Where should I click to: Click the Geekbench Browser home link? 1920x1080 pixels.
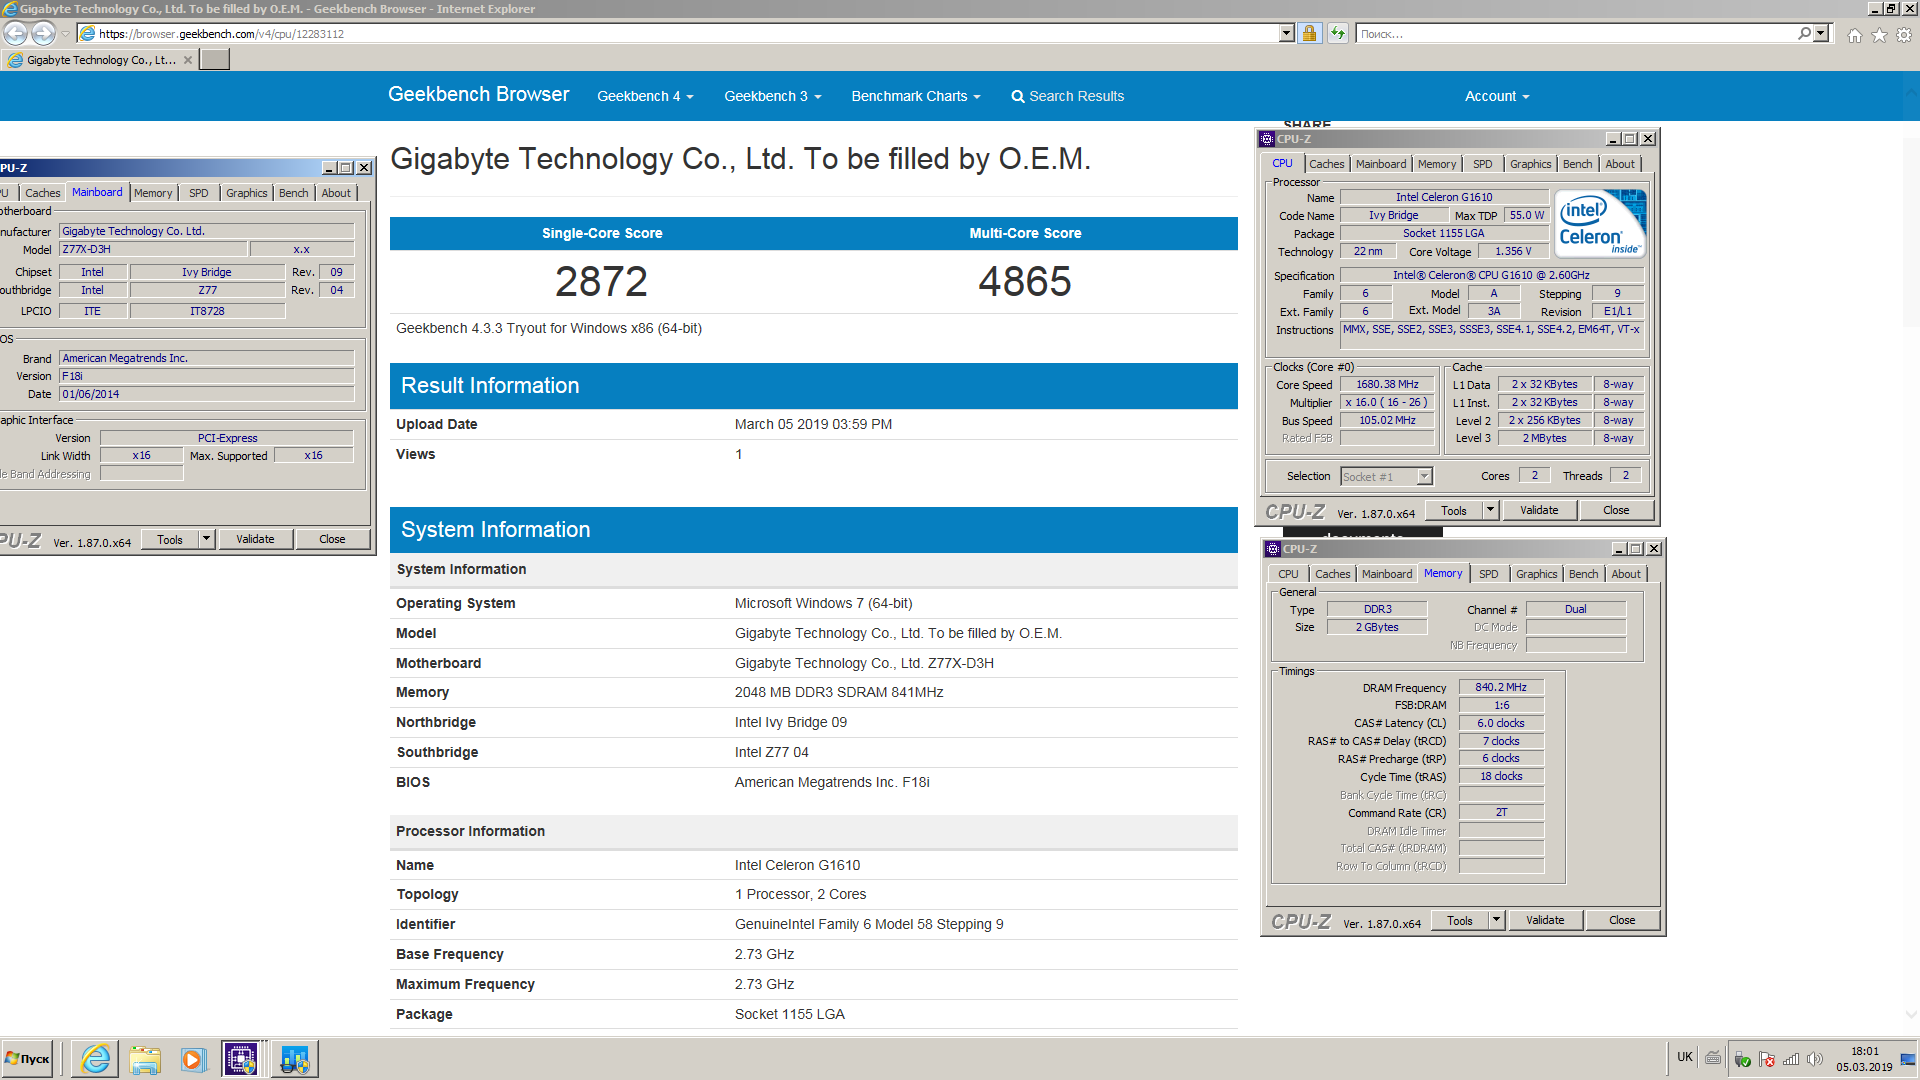(478, 94)
